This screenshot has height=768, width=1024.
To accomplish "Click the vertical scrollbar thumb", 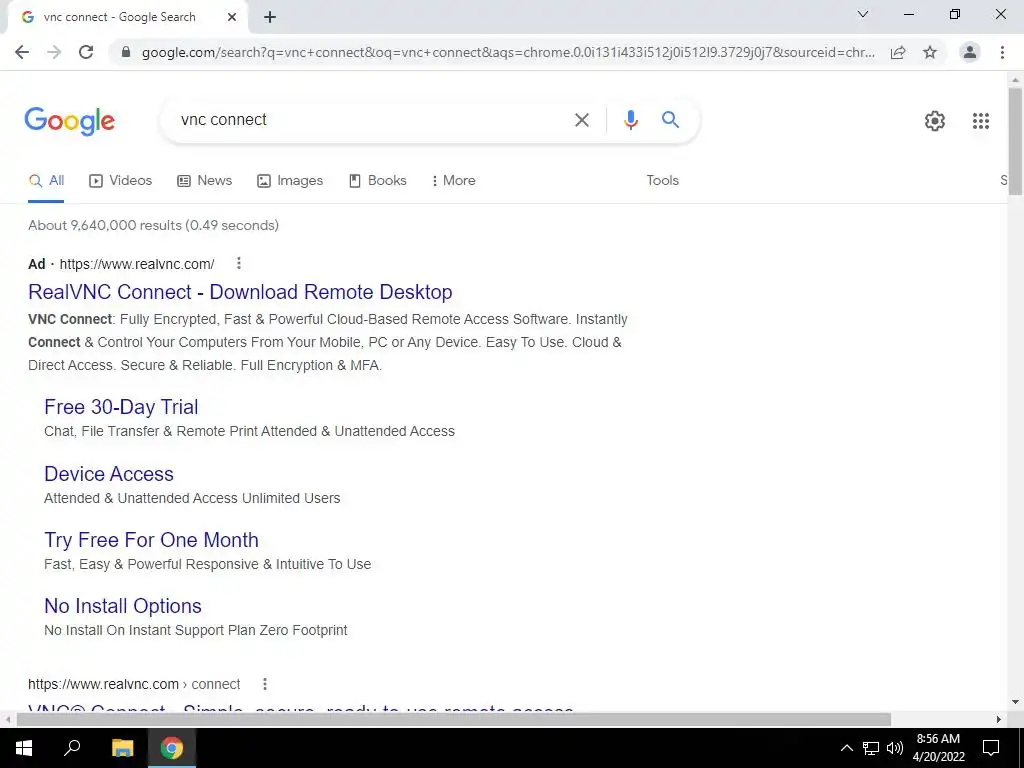I will tap(1015, 140).
